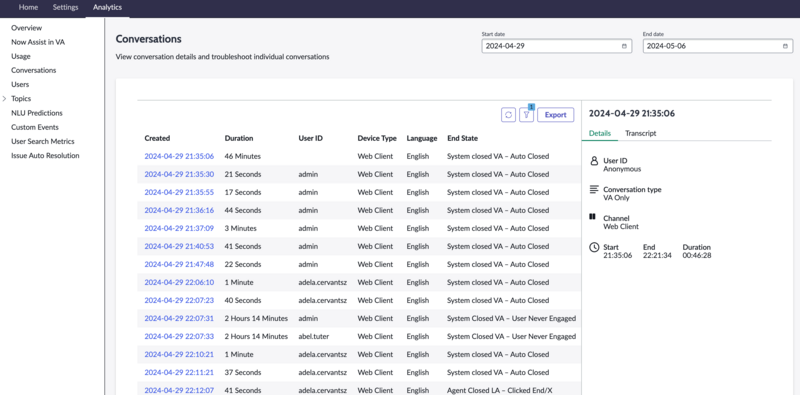Click the User ID person icon
The image size is (800, 395).
[594, 161]
